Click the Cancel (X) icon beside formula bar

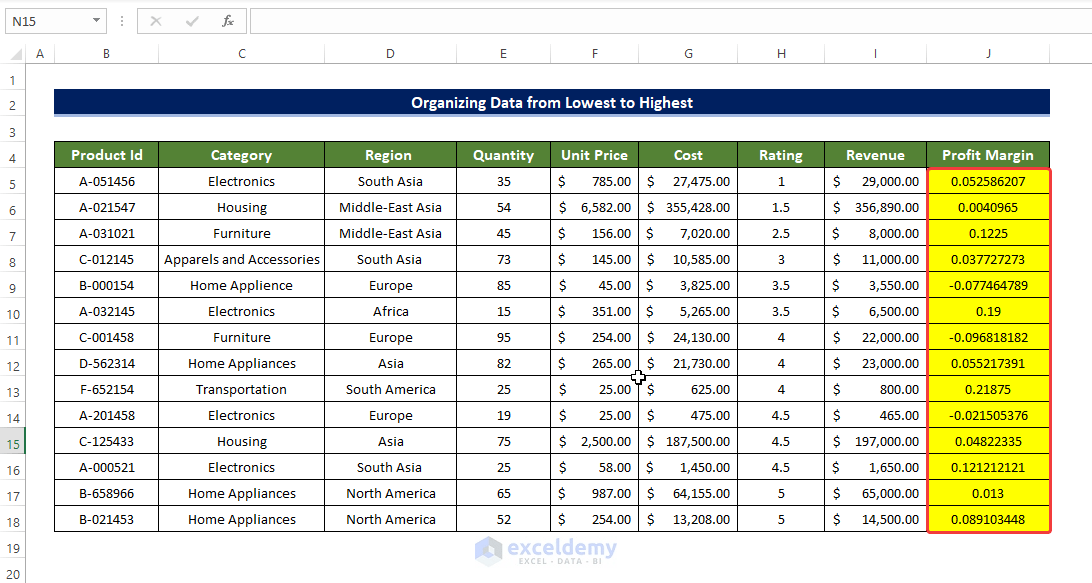(156, 20)
